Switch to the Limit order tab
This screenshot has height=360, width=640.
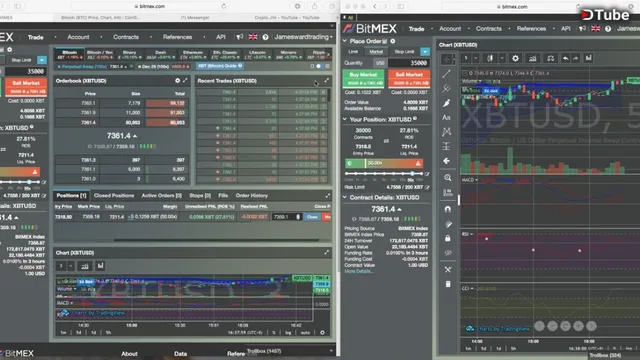(353, 52)
